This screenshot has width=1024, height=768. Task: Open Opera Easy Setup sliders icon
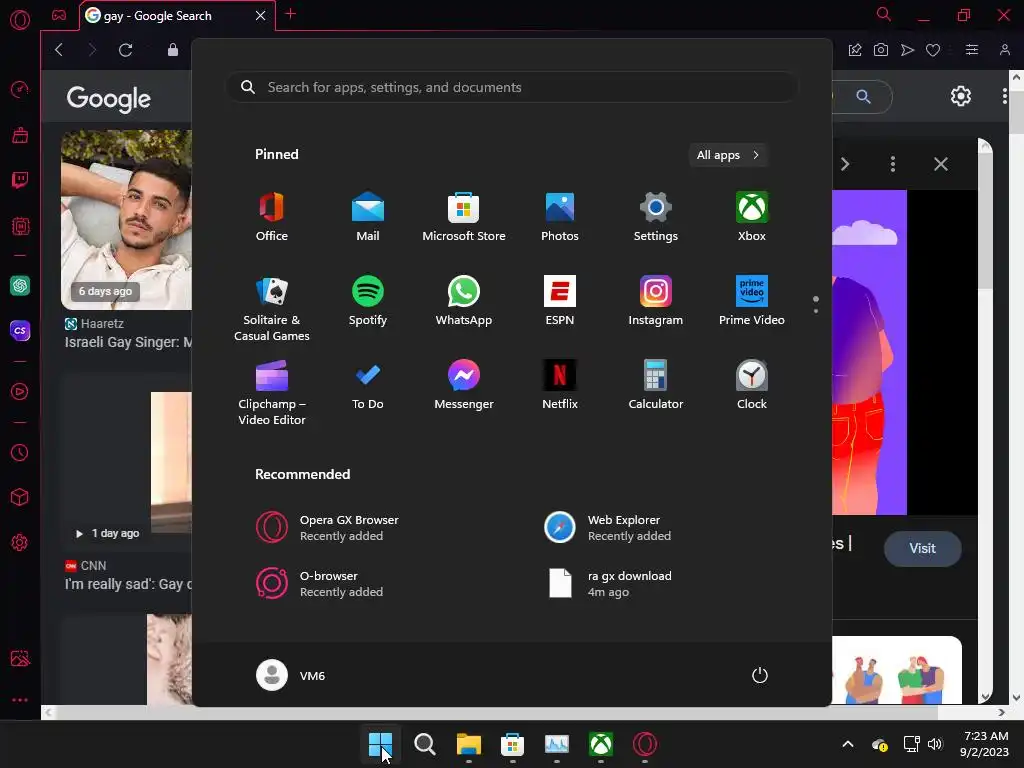(x=972, y=50)
